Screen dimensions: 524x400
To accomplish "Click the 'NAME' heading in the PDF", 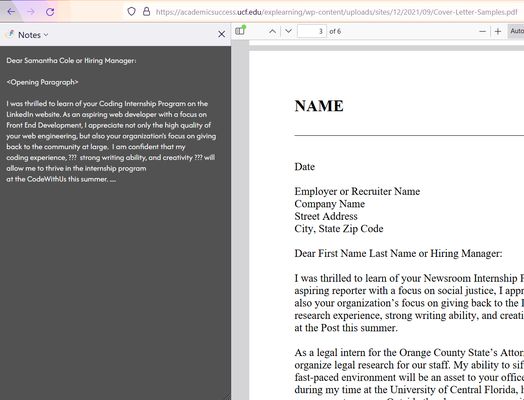I will 319,106.
